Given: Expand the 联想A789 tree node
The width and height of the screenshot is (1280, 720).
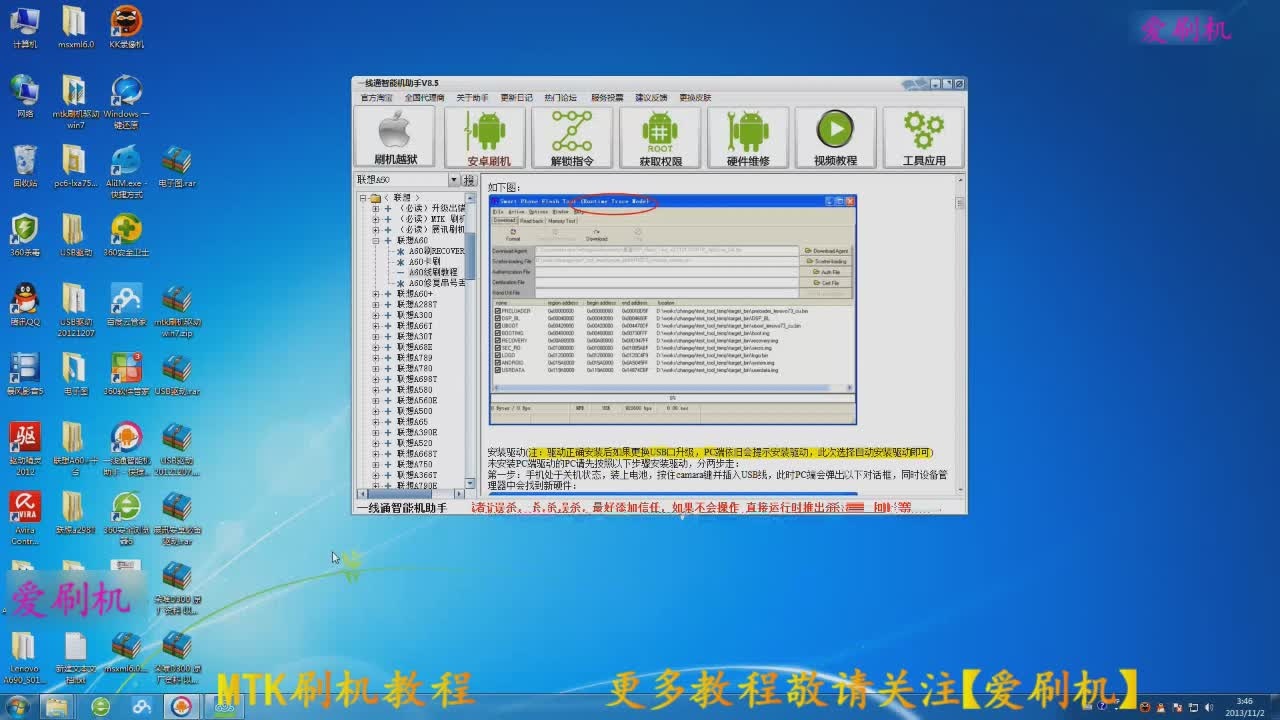Looking at the screenshot, I should 376,358.
